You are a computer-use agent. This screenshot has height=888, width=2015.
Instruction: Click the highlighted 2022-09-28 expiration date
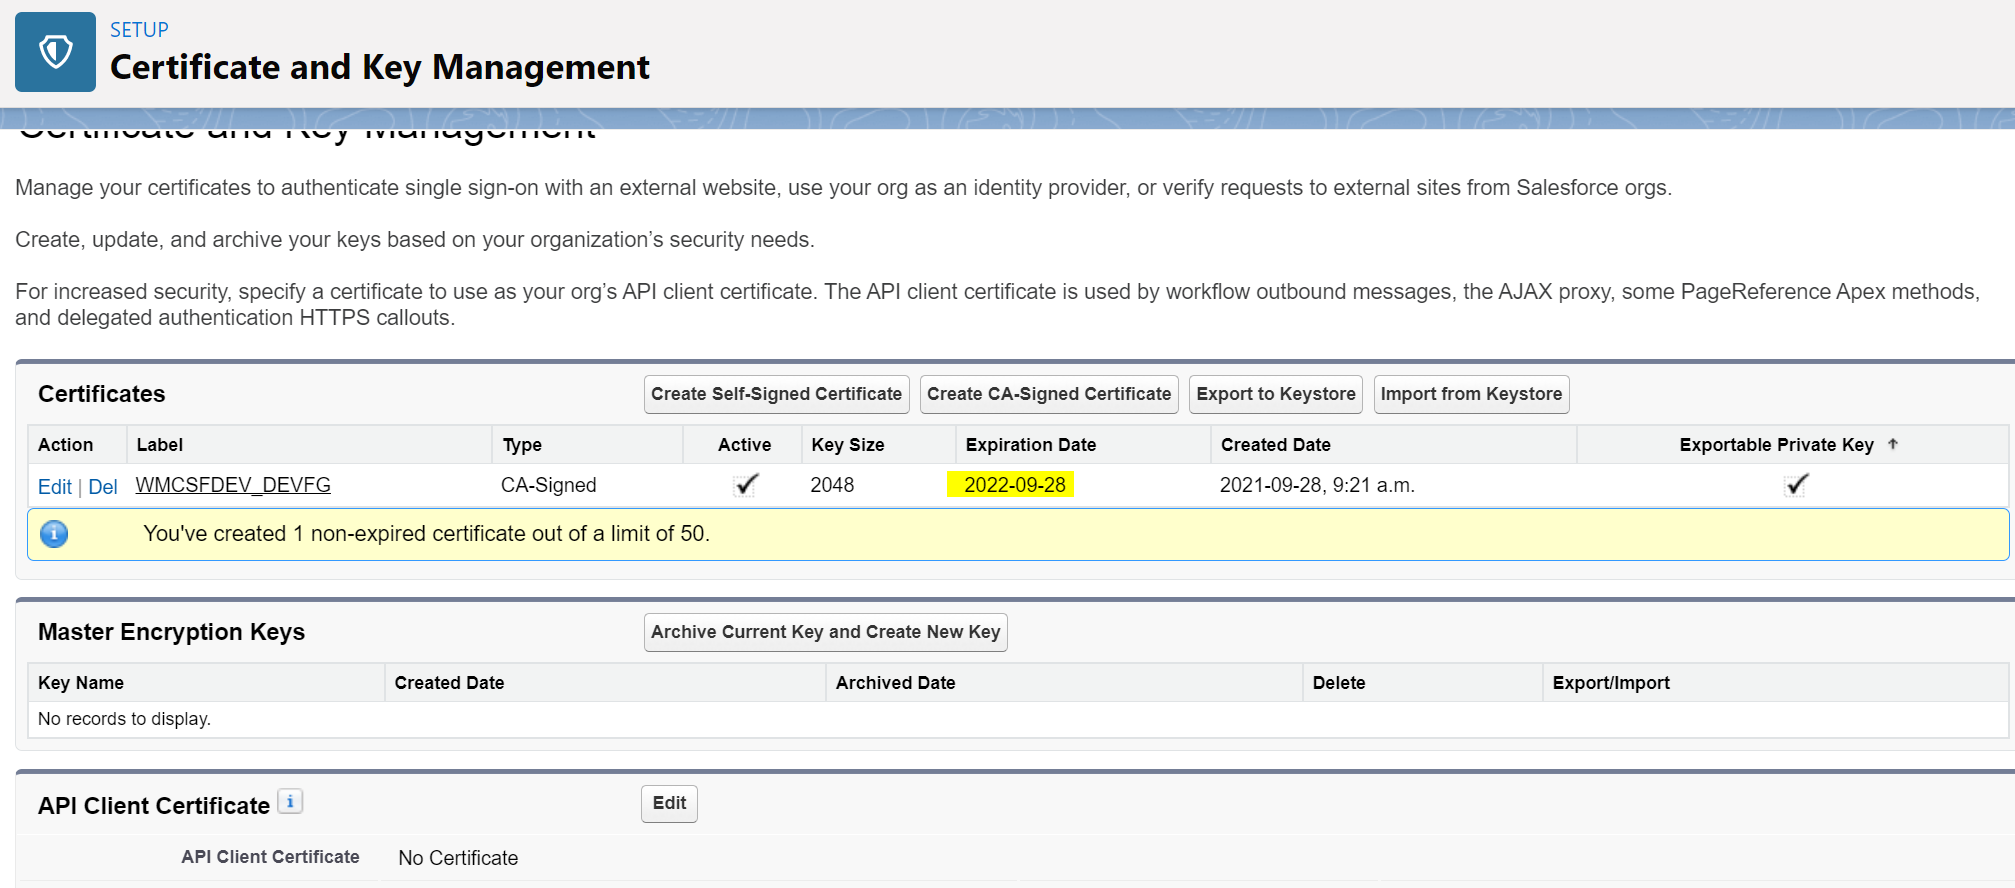[x=1014, y=485]
